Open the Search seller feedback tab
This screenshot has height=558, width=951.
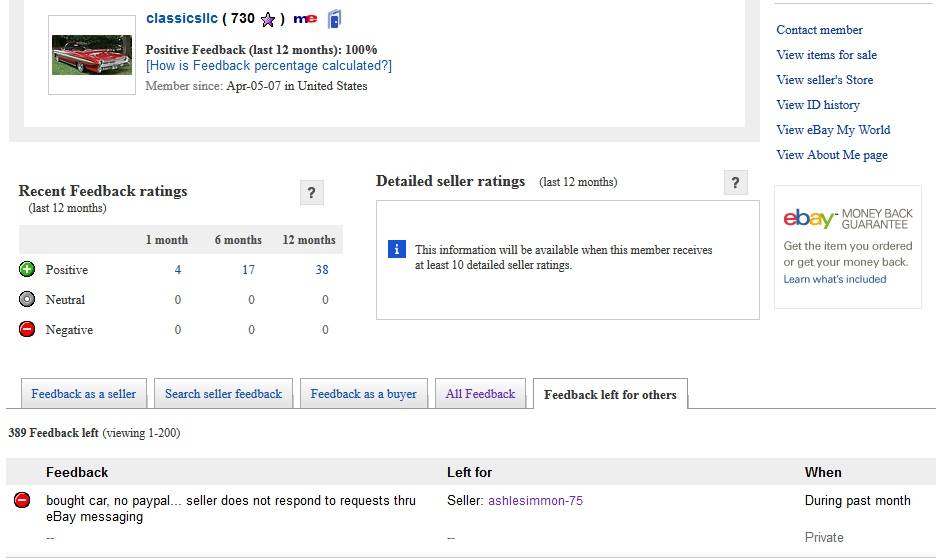(223, 394)
